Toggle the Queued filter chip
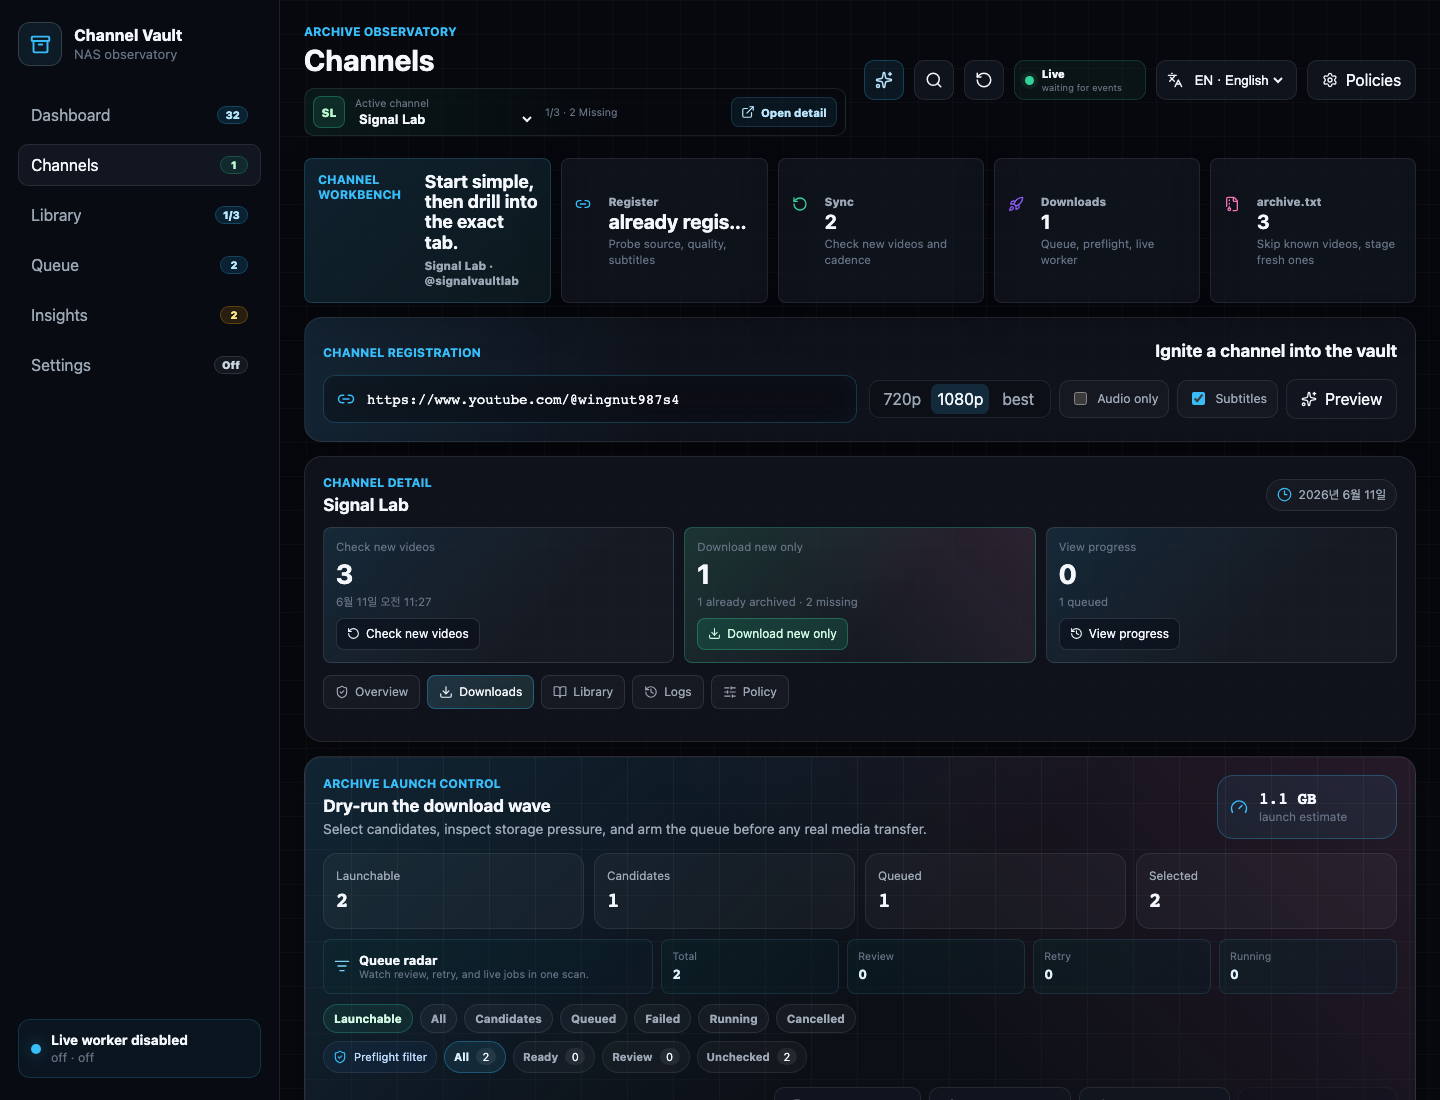The width and height of the screenshot is (1440, 1100). click(593, 1019)
